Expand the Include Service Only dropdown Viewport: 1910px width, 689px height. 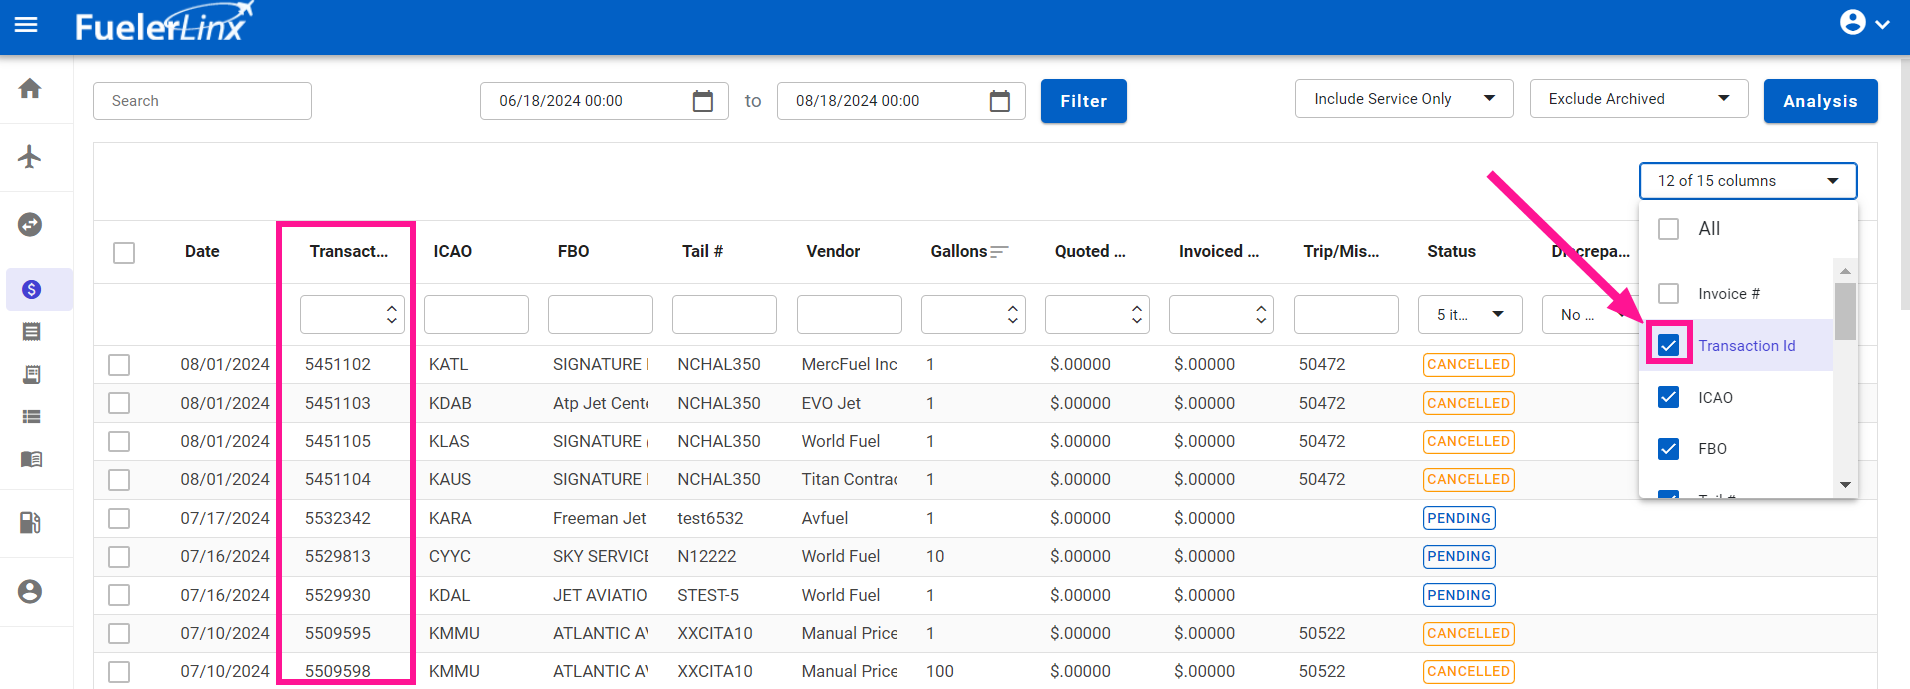1403,99
